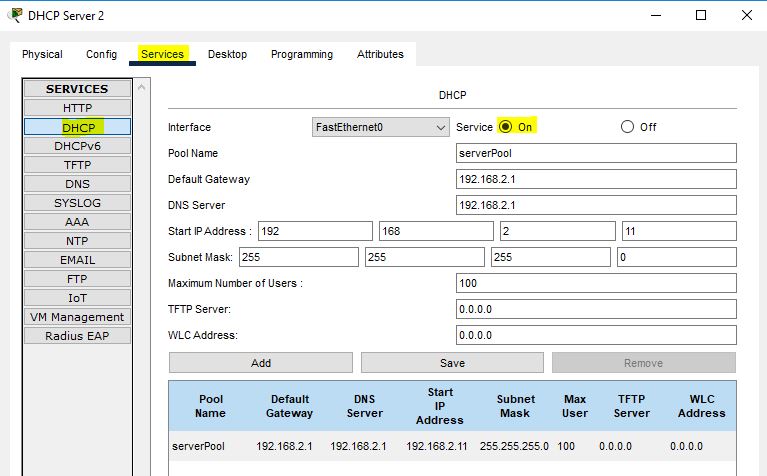This screenshot has width=767, height=476.
Task: Click the DNS Server column header
Action: [364, 406]
